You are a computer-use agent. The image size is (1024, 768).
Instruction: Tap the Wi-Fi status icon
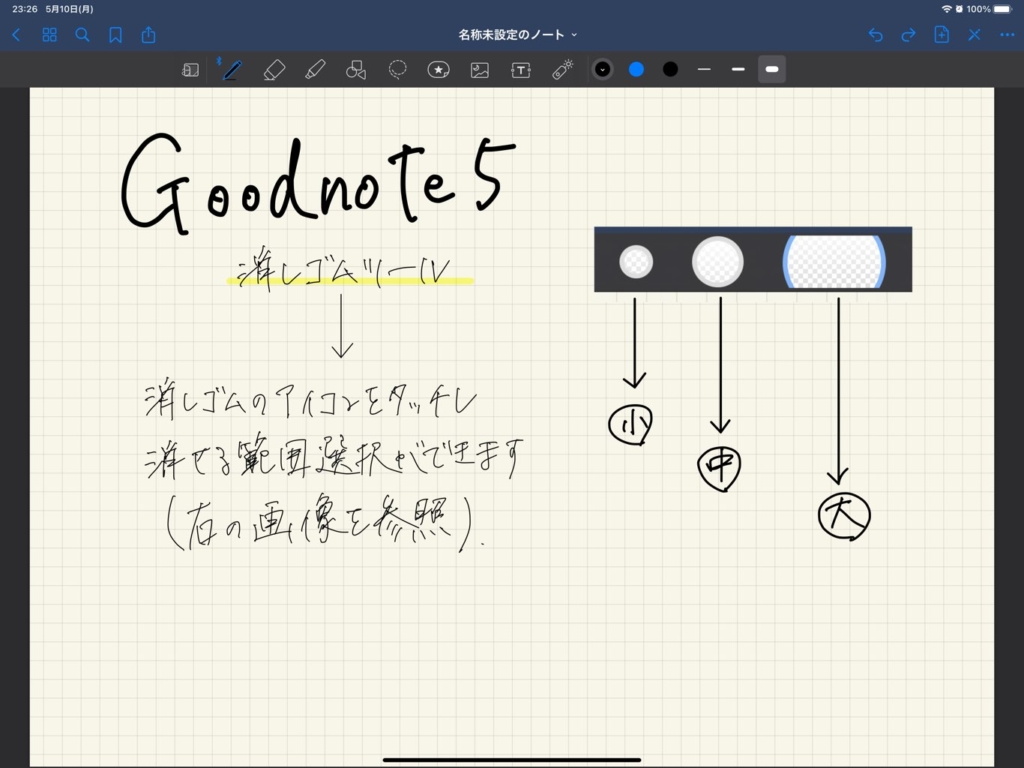[946, 9]
